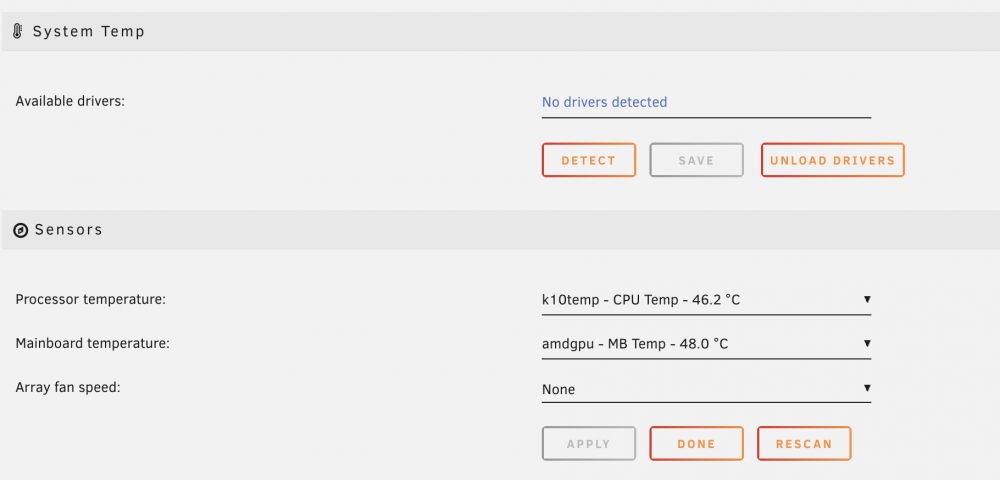1000x480 pixels.
Task: Click the Processor temperature label
Action: [x=91, y=299]
